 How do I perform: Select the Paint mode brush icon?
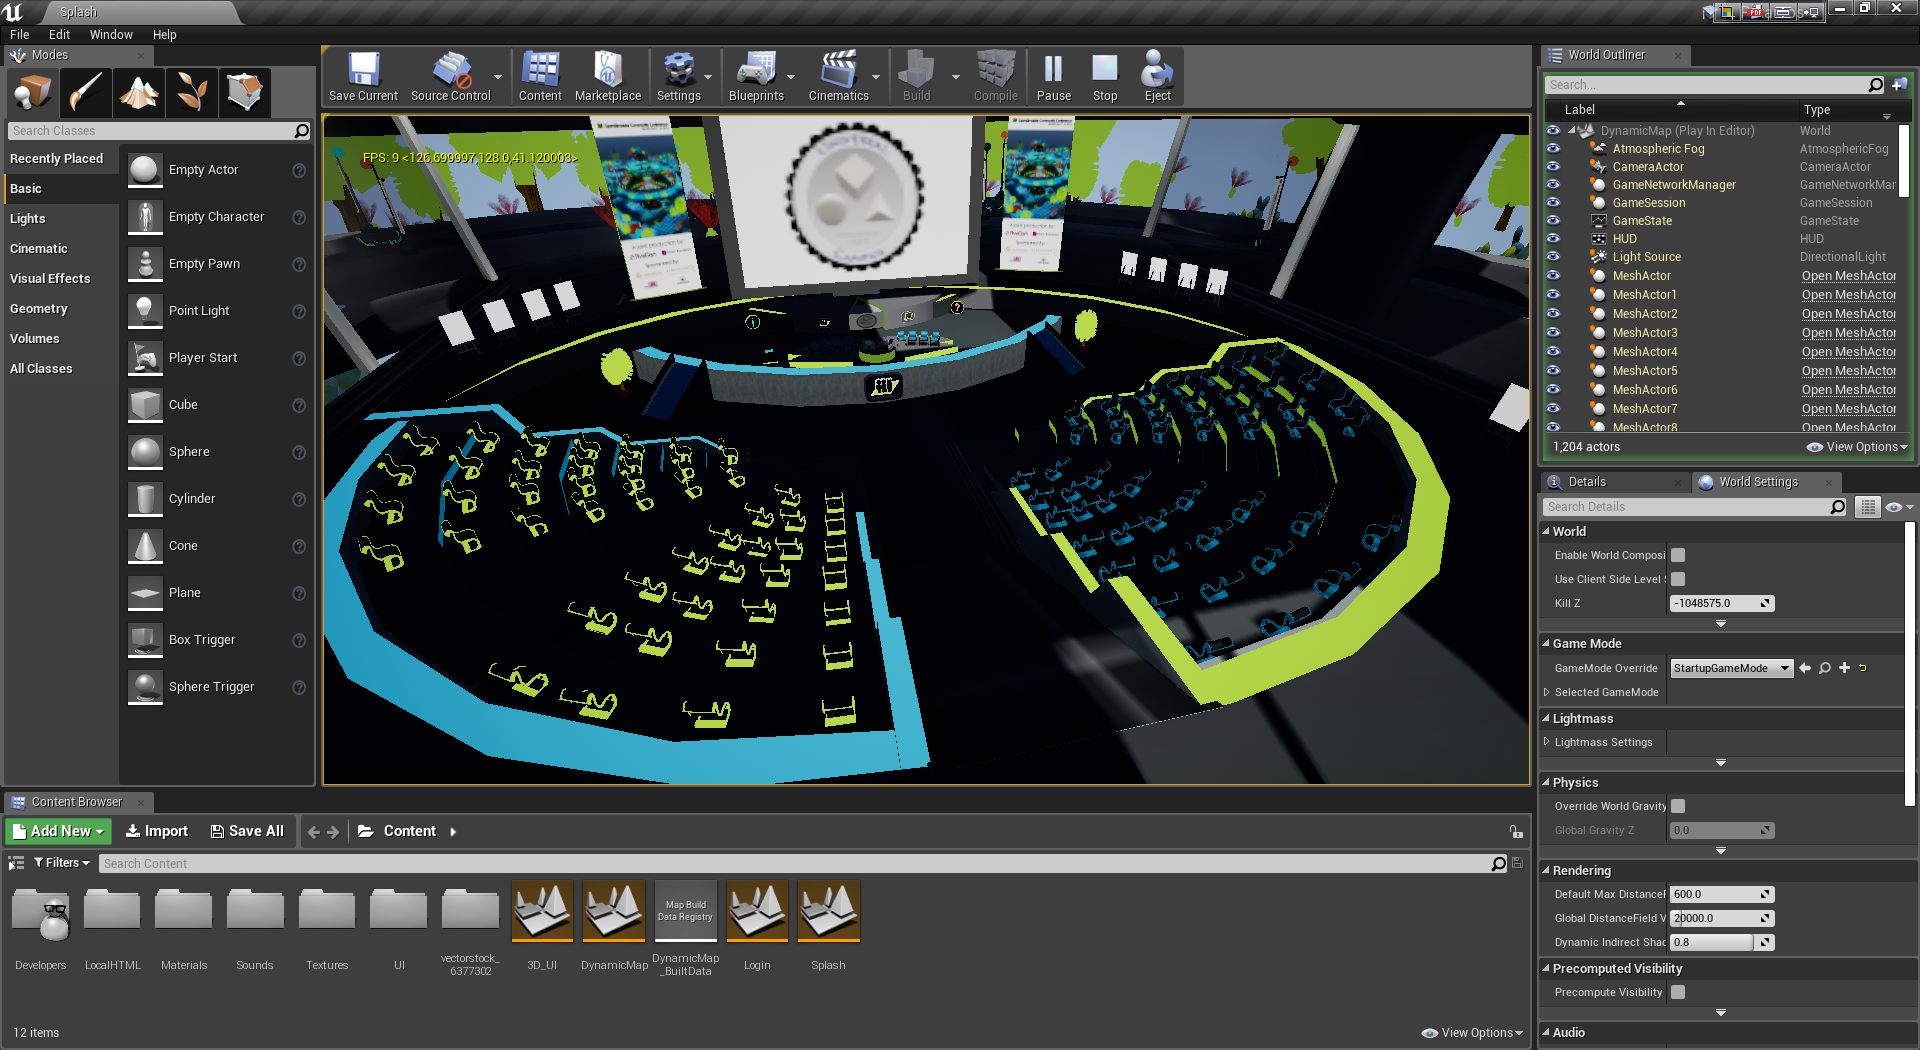pyautogui.click(x=86, y=93)
